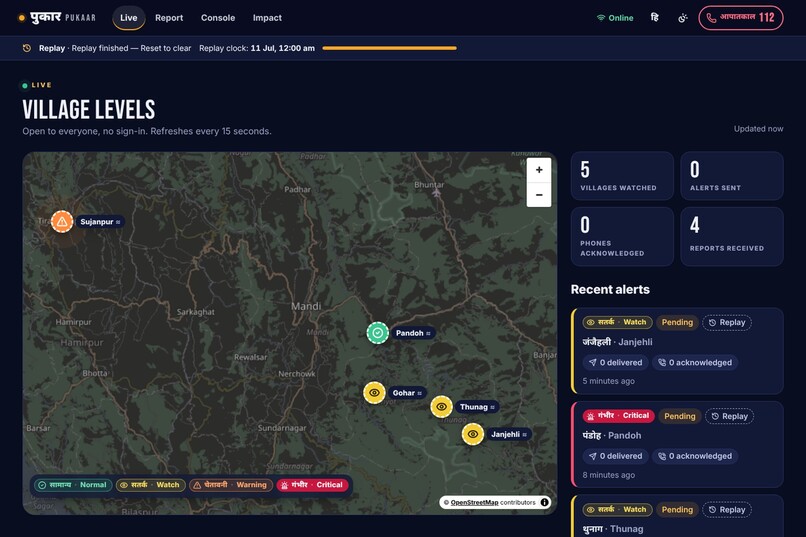Click the Critical legend chip

point(312,485)
